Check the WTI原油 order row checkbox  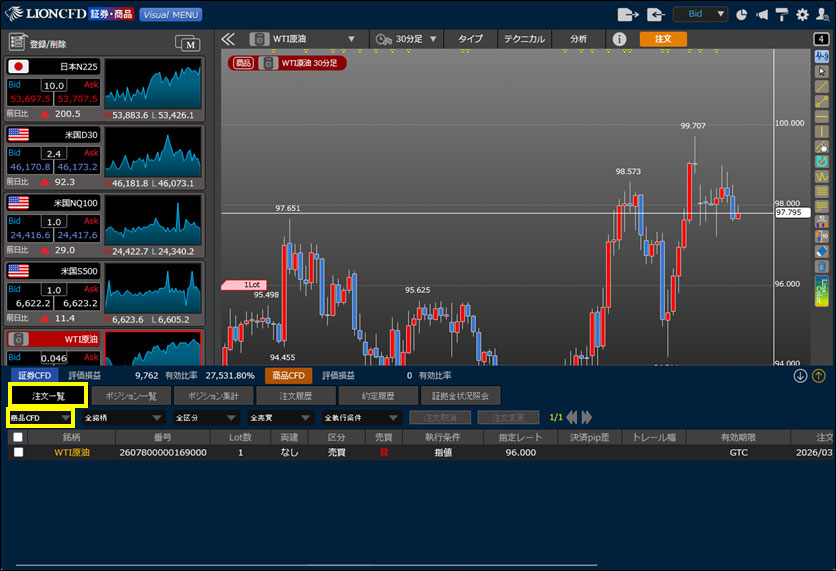18,452
